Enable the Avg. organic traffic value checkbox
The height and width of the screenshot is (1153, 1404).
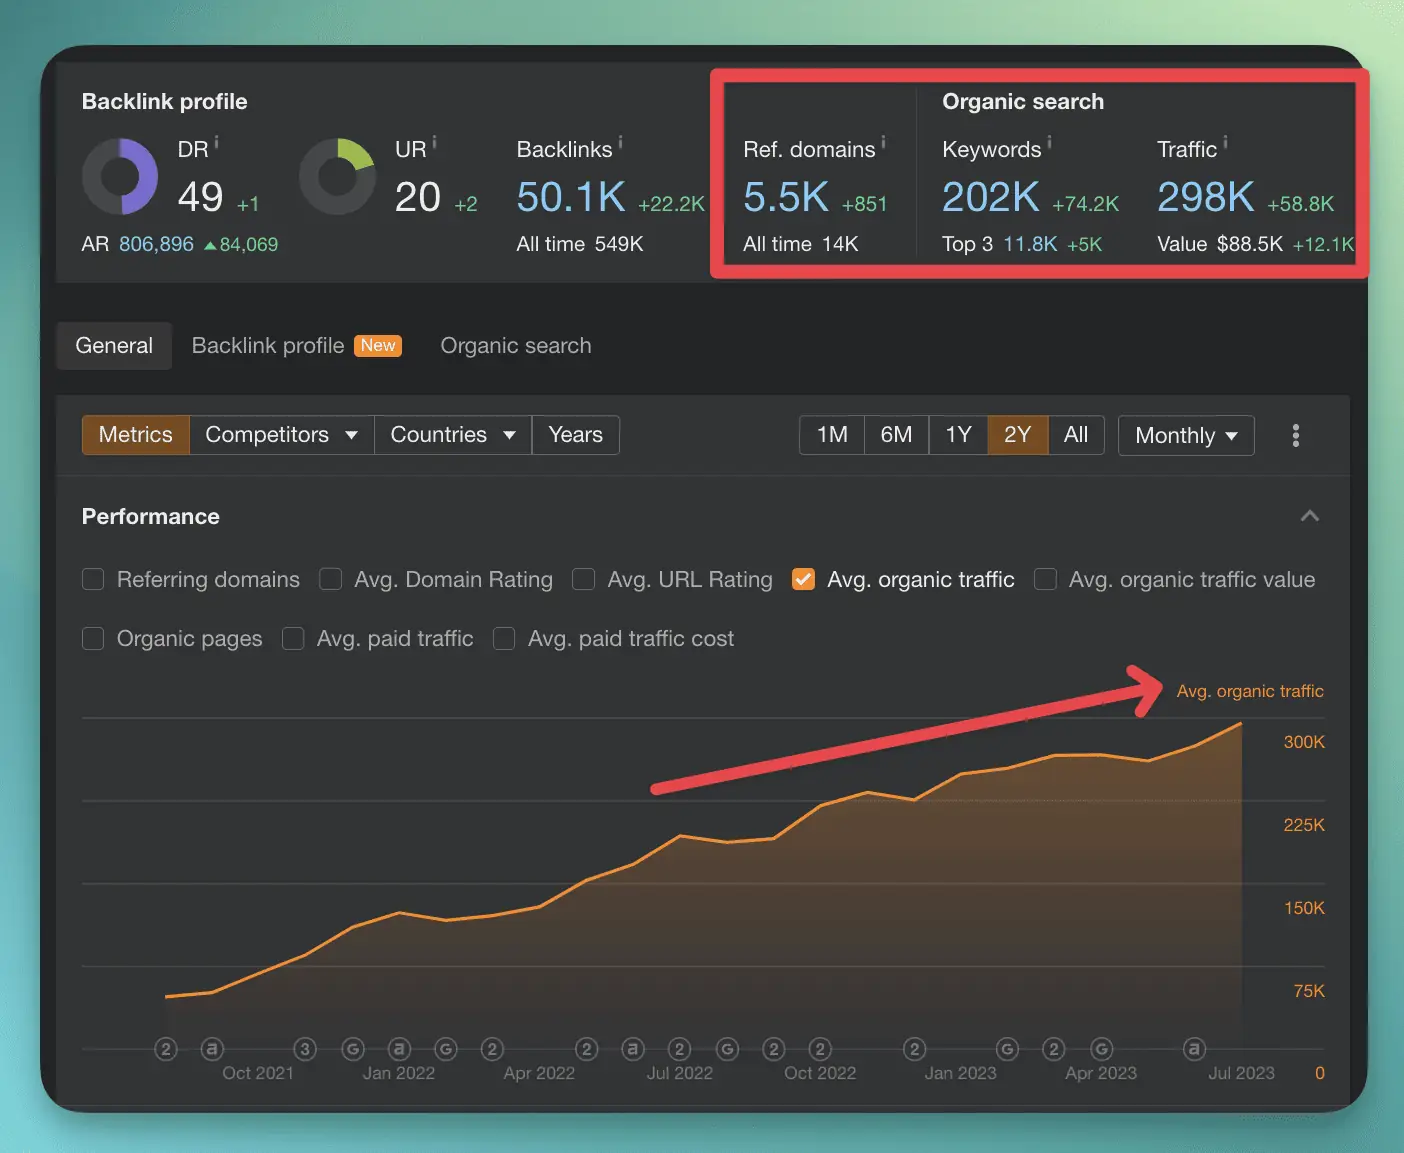tap(1045, 579)
